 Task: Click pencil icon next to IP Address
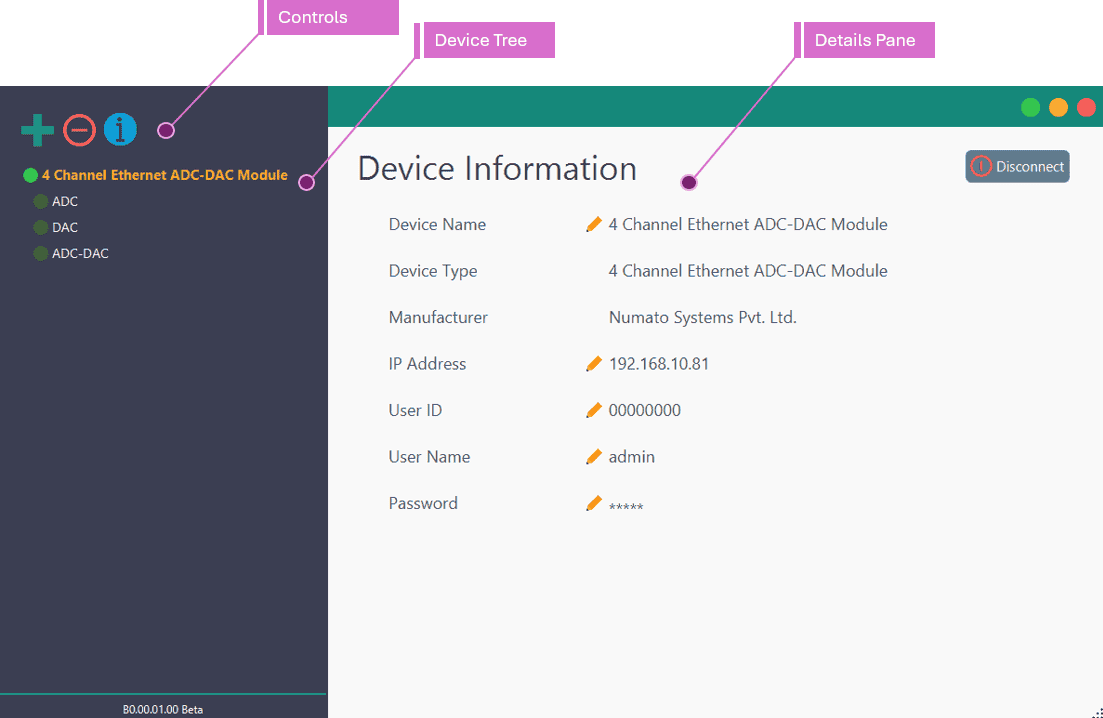click(594, 364)
